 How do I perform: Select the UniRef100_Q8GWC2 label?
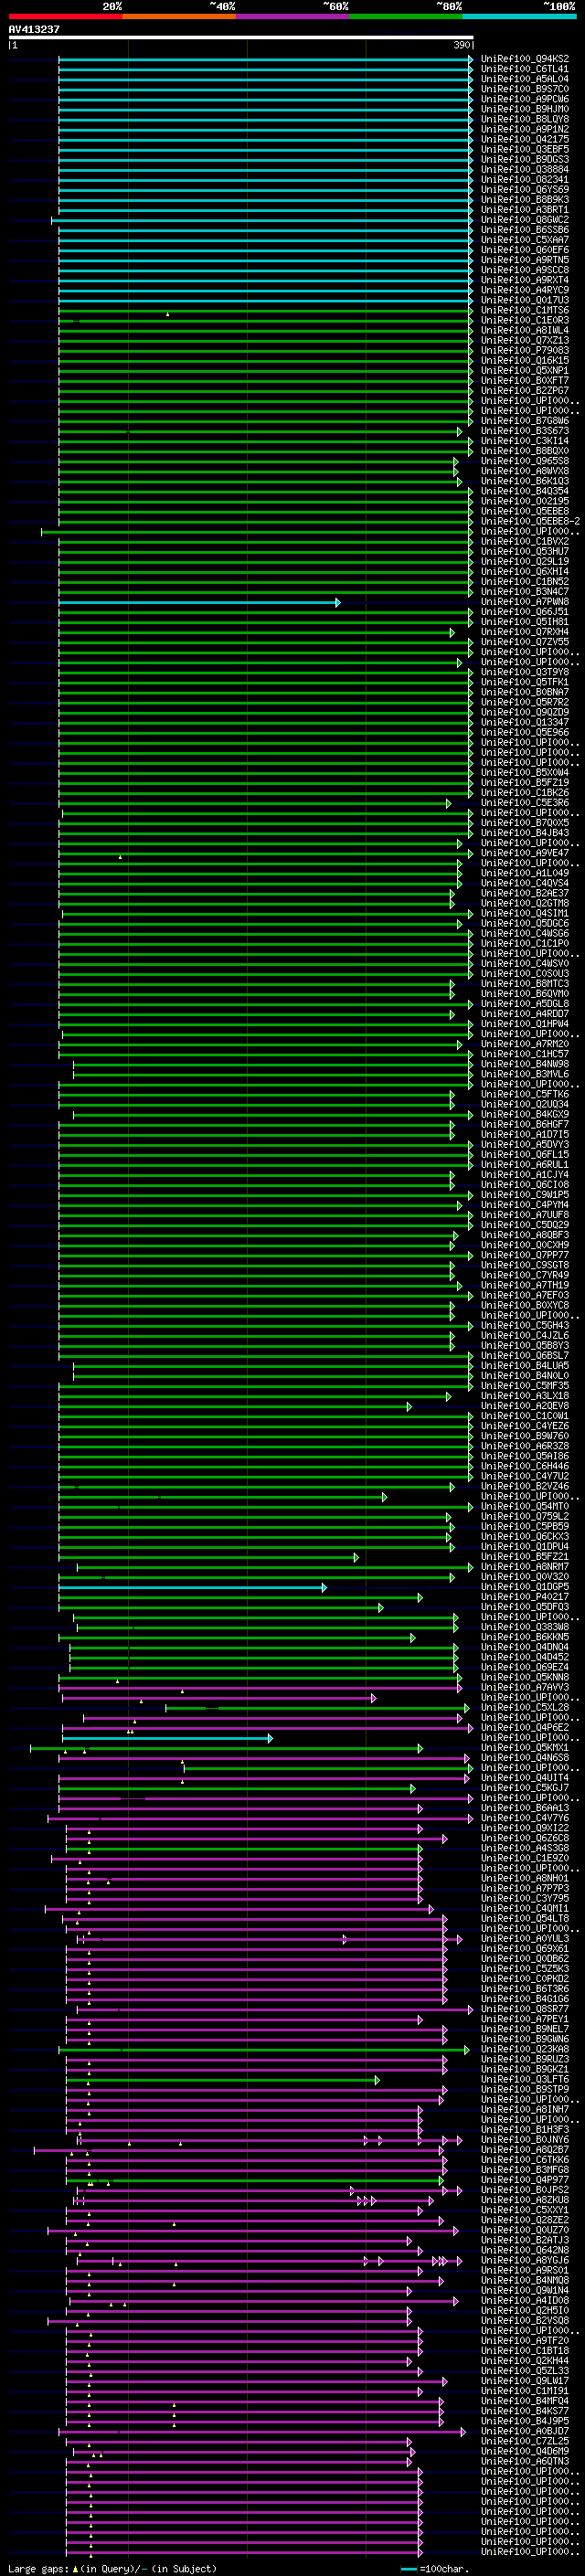[x=525, y=220]
